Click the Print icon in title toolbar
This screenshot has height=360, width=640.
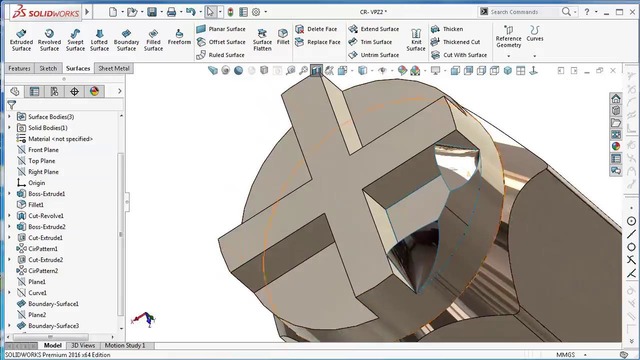coord(171,12)
